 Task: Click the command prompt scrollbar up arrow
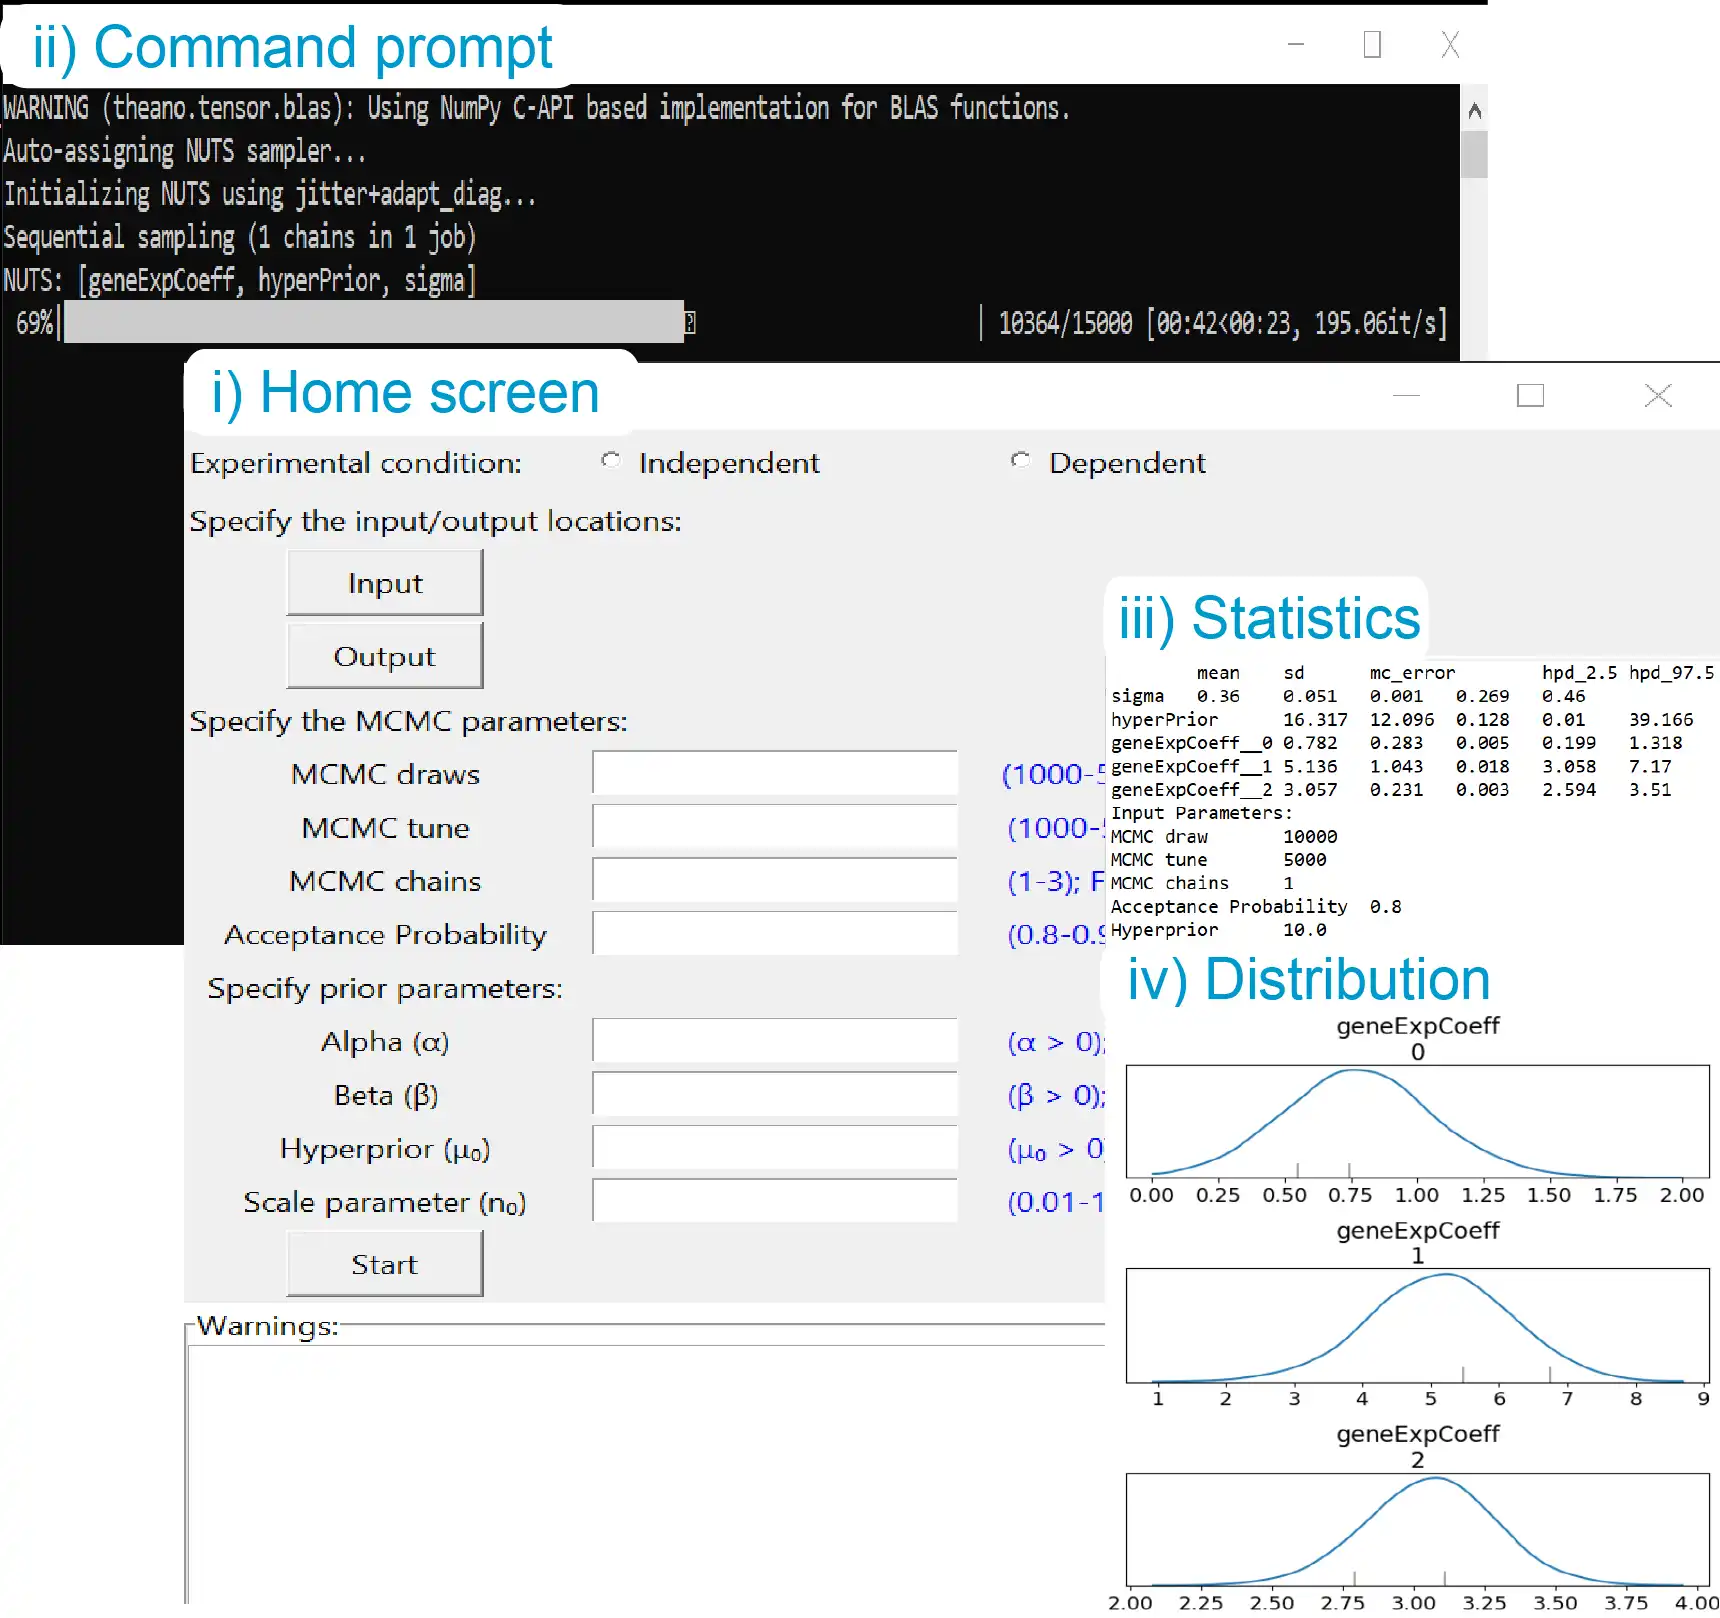point(1474,110)
